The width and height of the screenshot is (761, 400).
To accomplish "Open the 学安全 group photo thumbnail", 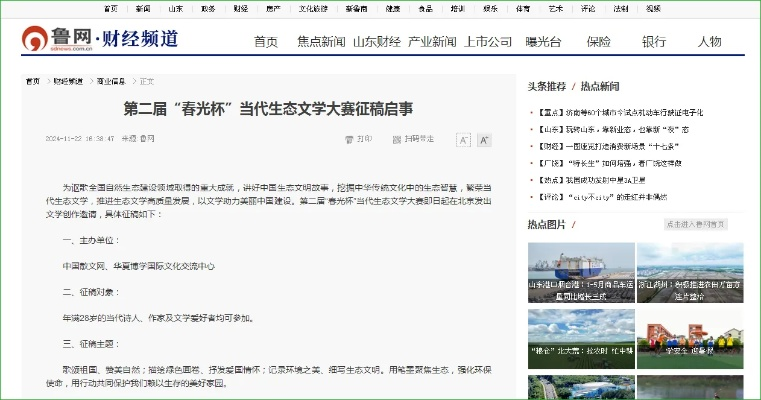I will click(690, 339).
